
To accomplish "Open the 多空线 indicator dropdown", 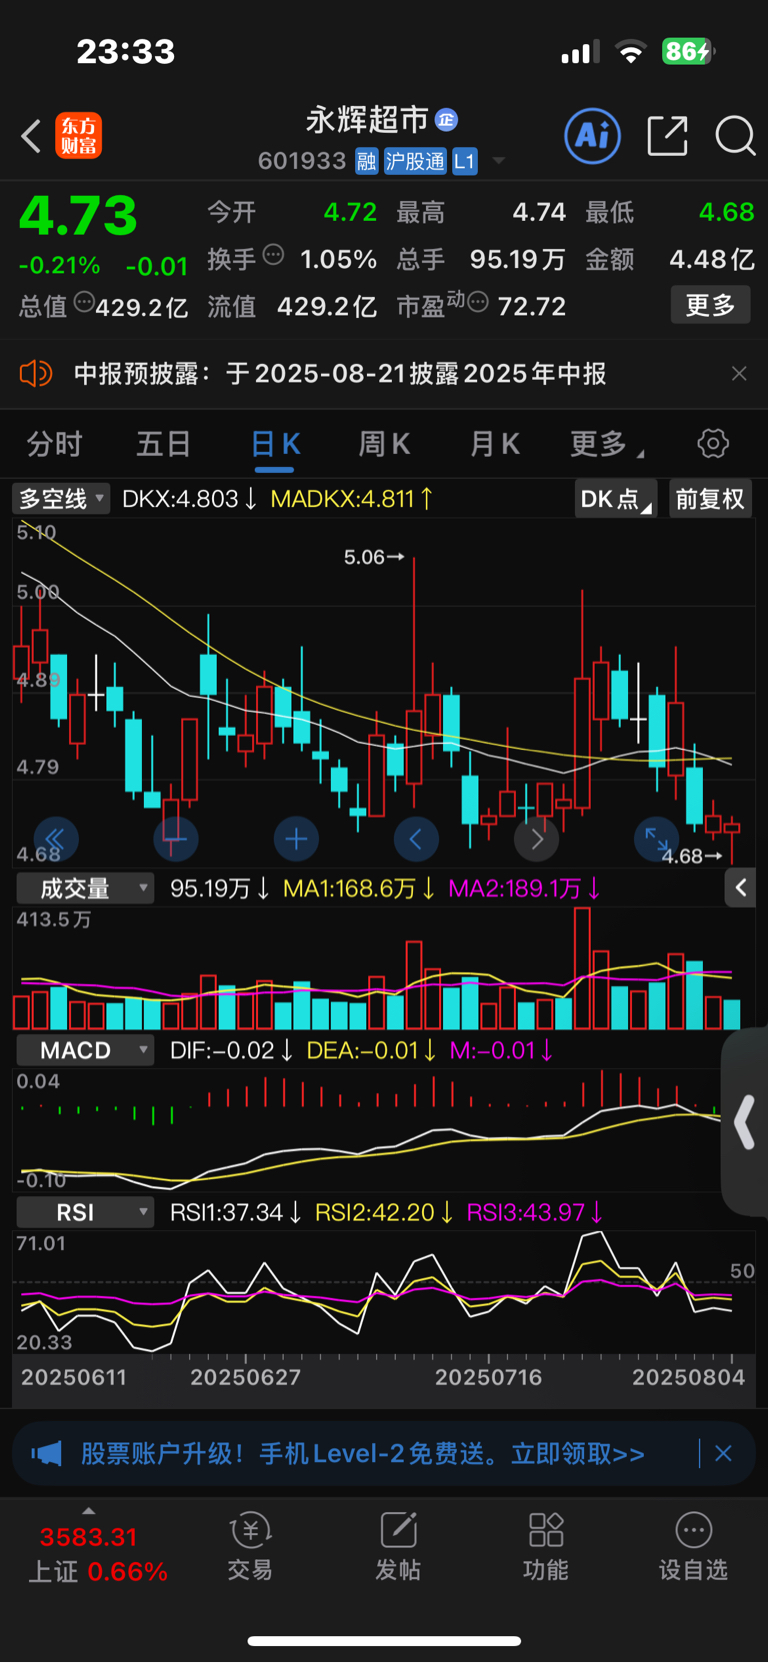I will point(60,498).
